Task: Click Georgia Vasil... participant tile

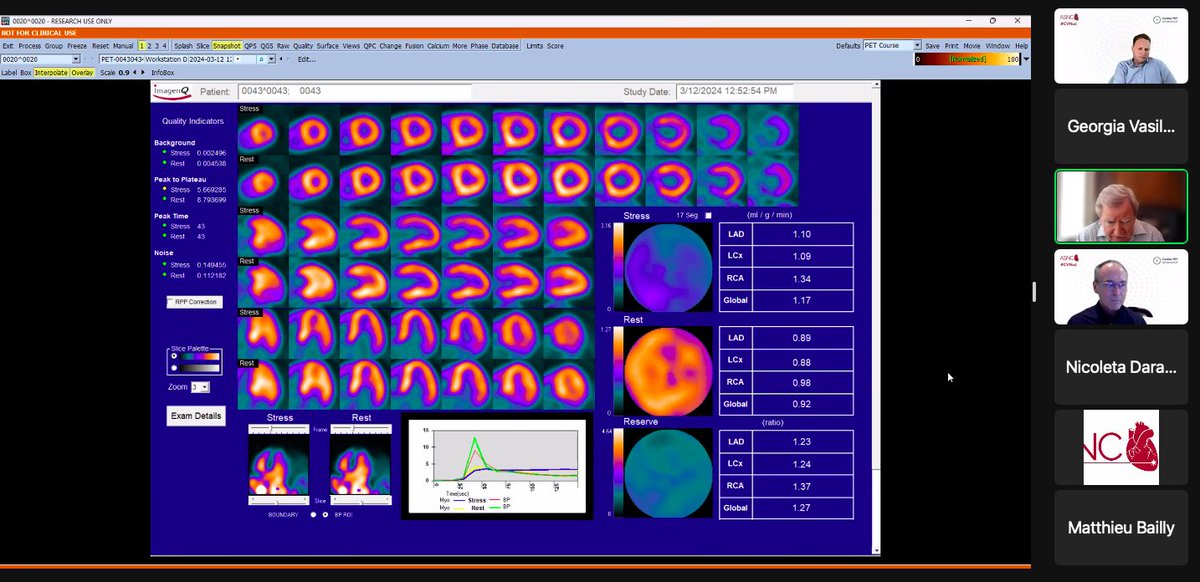Action: [x=1120, y=127]
